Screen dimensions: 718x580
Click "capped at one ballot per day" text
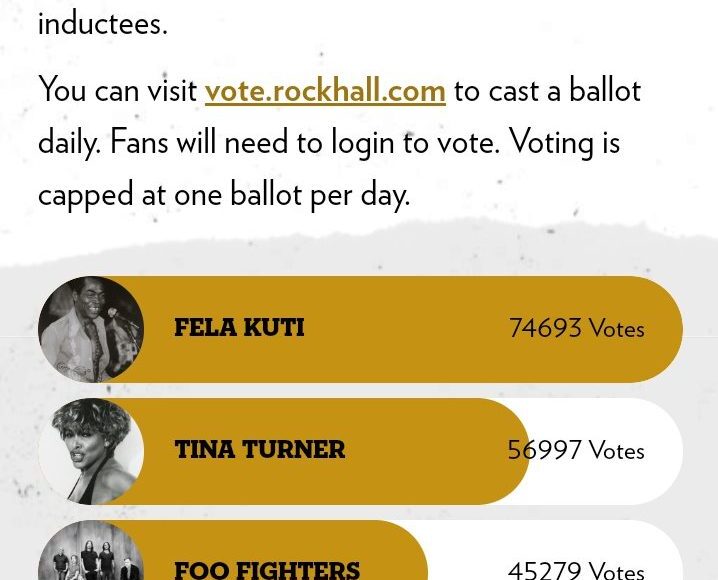tap(223, 195)
